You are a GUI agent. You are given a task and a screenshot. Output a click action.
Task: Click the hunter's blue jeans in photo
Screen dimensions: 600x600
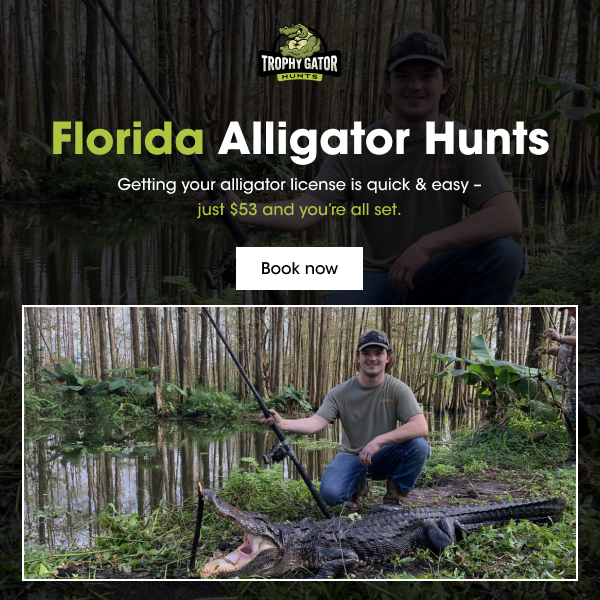point(375,471)
